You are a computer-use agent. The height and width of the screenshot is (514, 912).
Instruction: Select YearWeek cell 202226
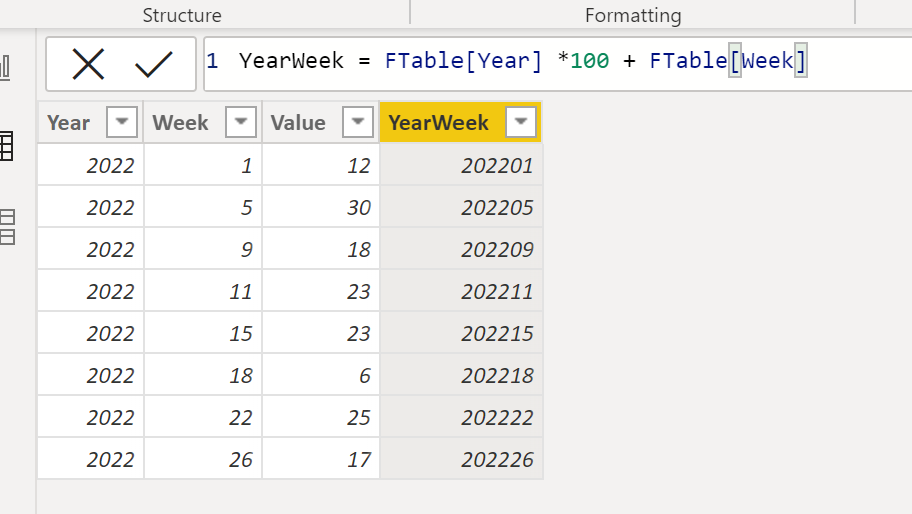461,459
